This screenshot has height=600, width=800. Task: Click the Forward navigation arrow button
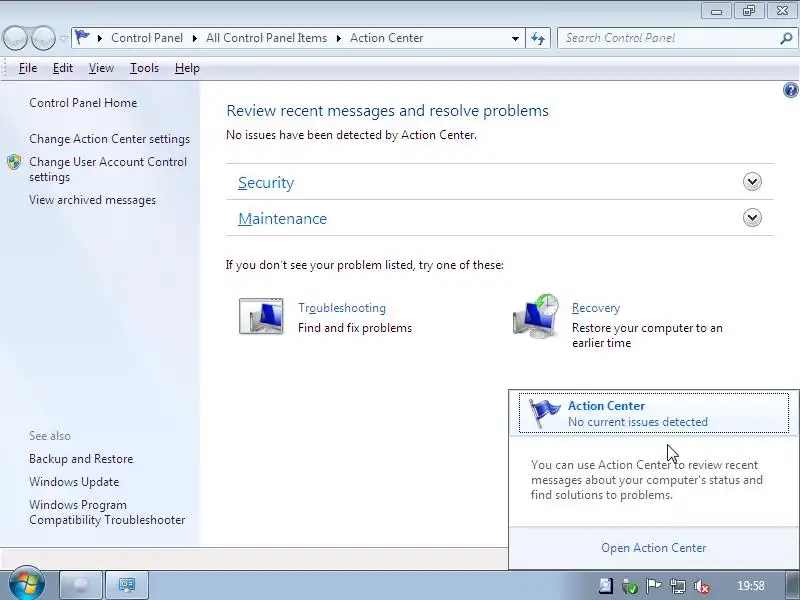coord(43,38)
